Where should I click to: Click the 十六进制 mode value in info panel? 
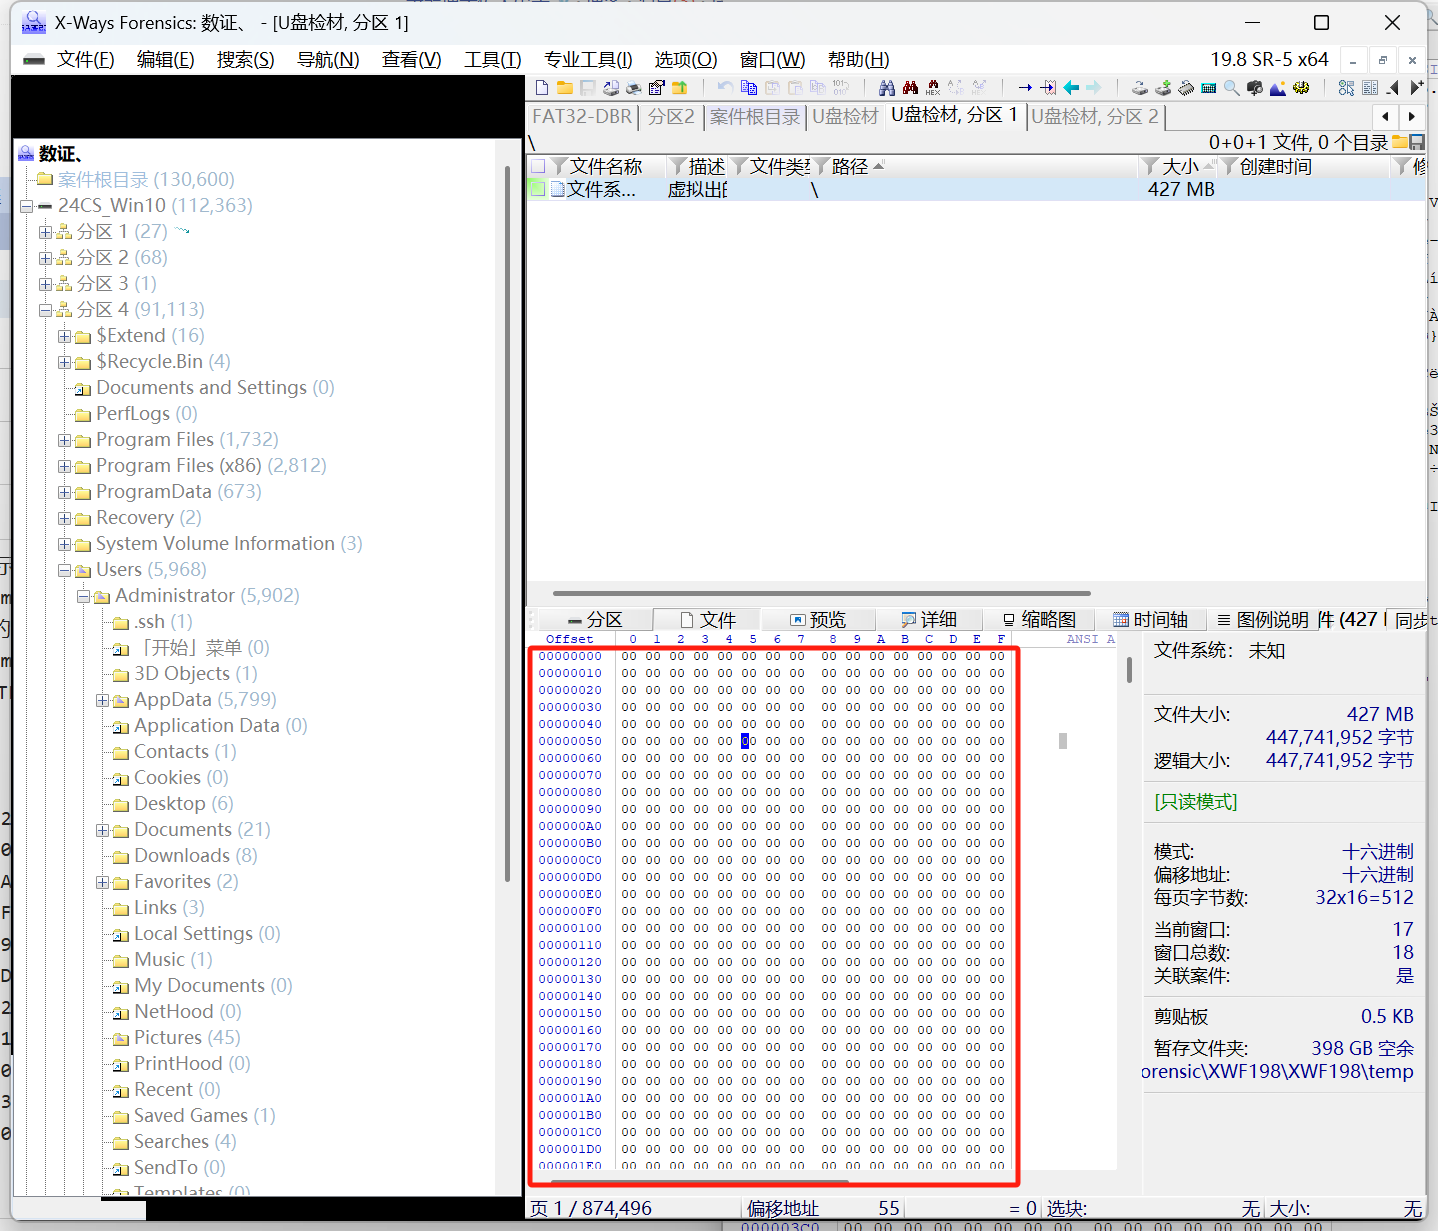[1378, 851]
